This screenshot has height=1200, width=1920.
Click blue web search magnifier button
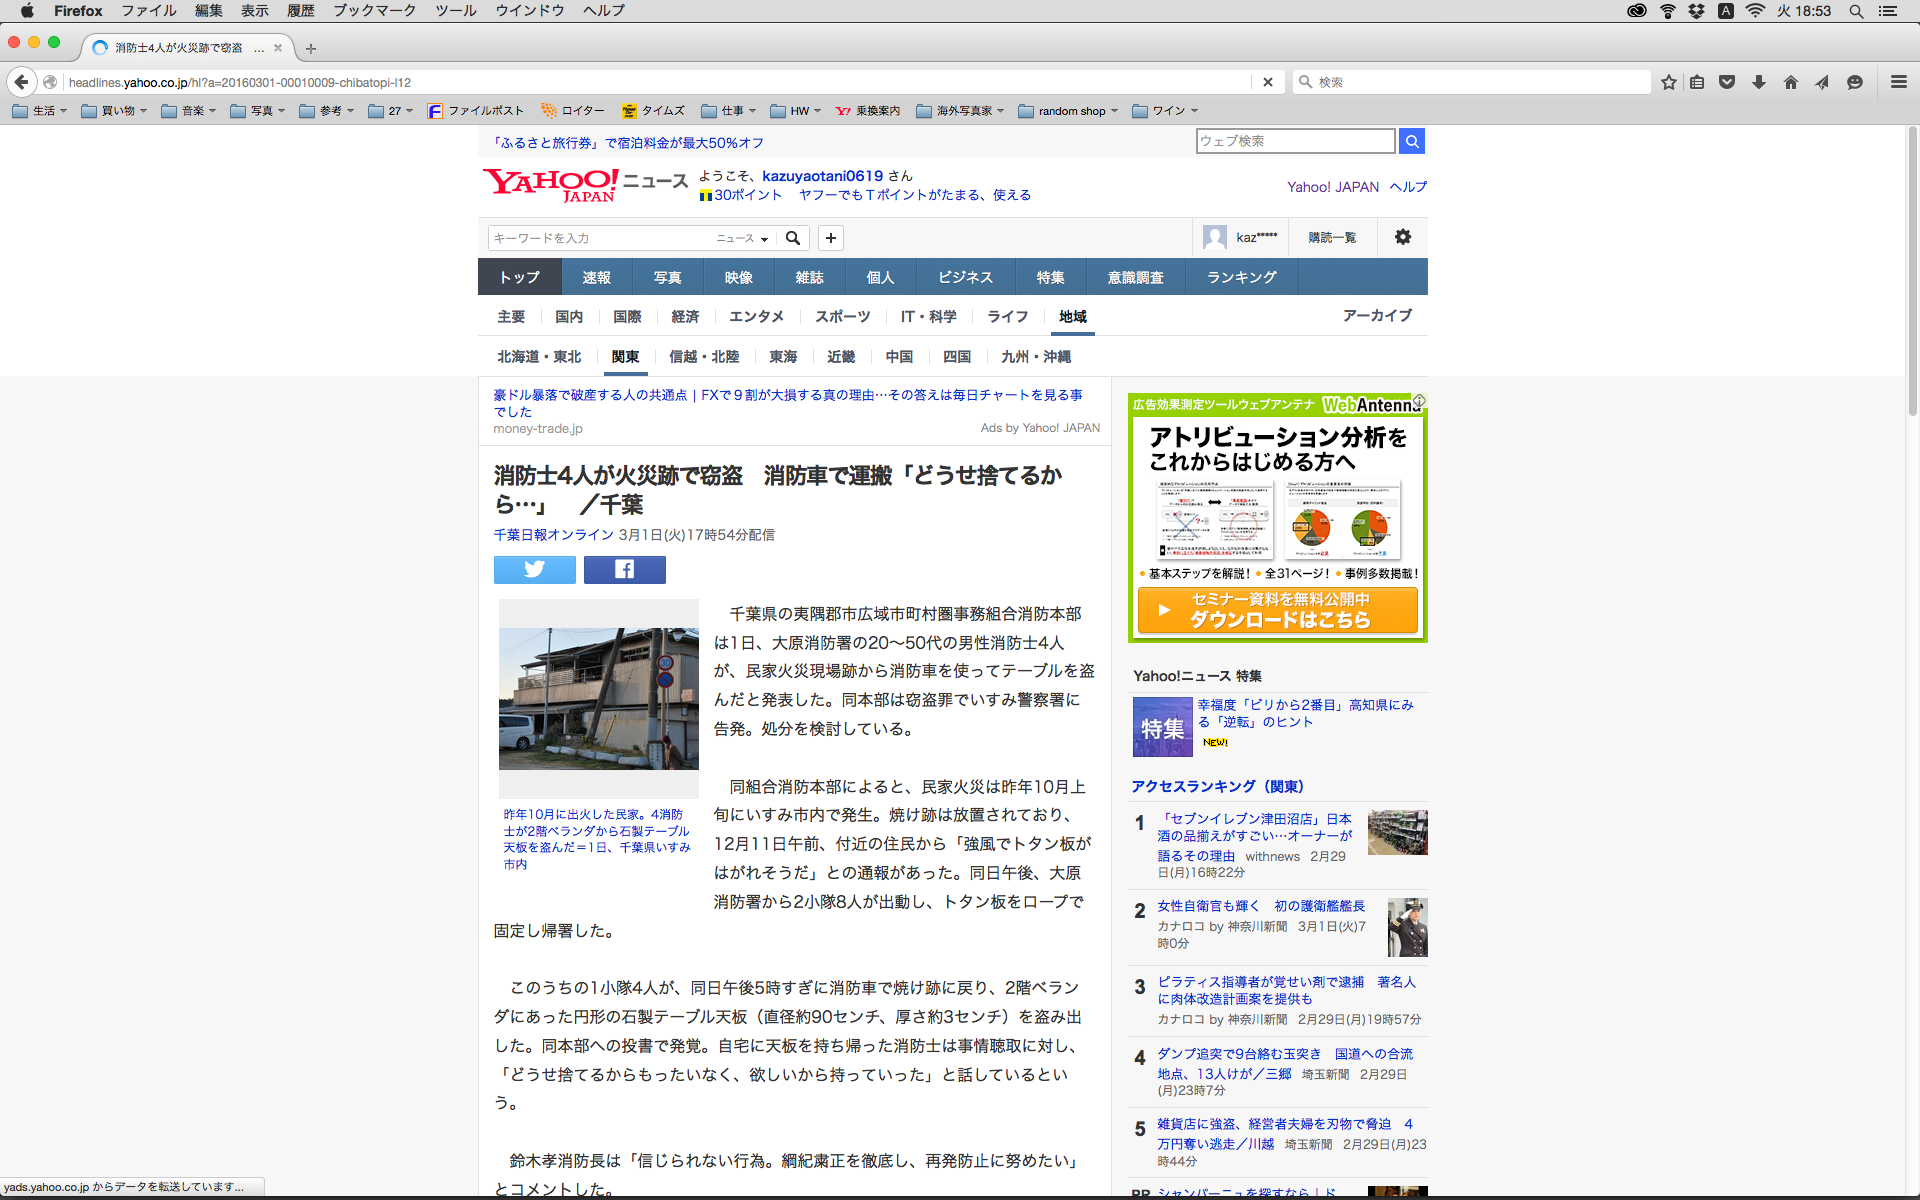click(x=1411, y=141)
